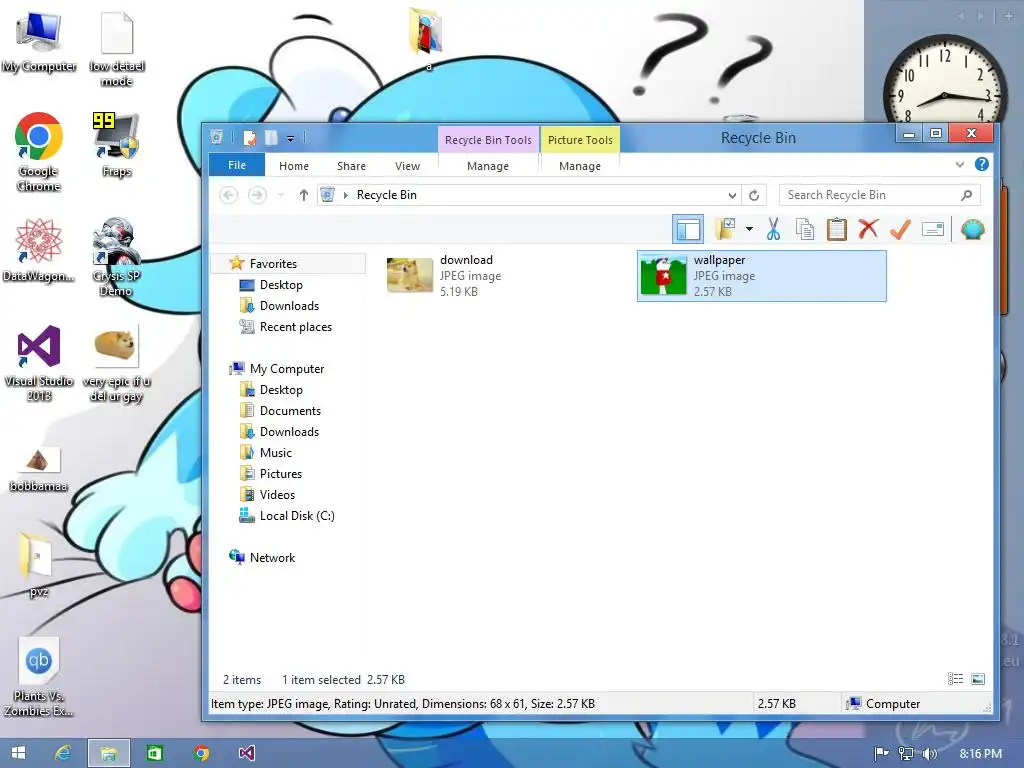Open Desktop under Favorites
Screen dimensions: 1024x768
coord(281,285)
